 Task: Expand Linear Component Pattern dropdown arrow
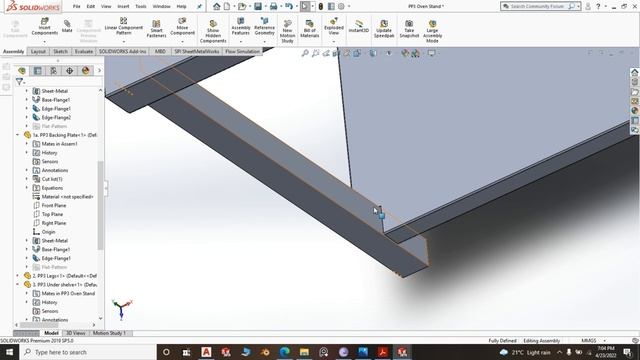(x=124, y=42)
